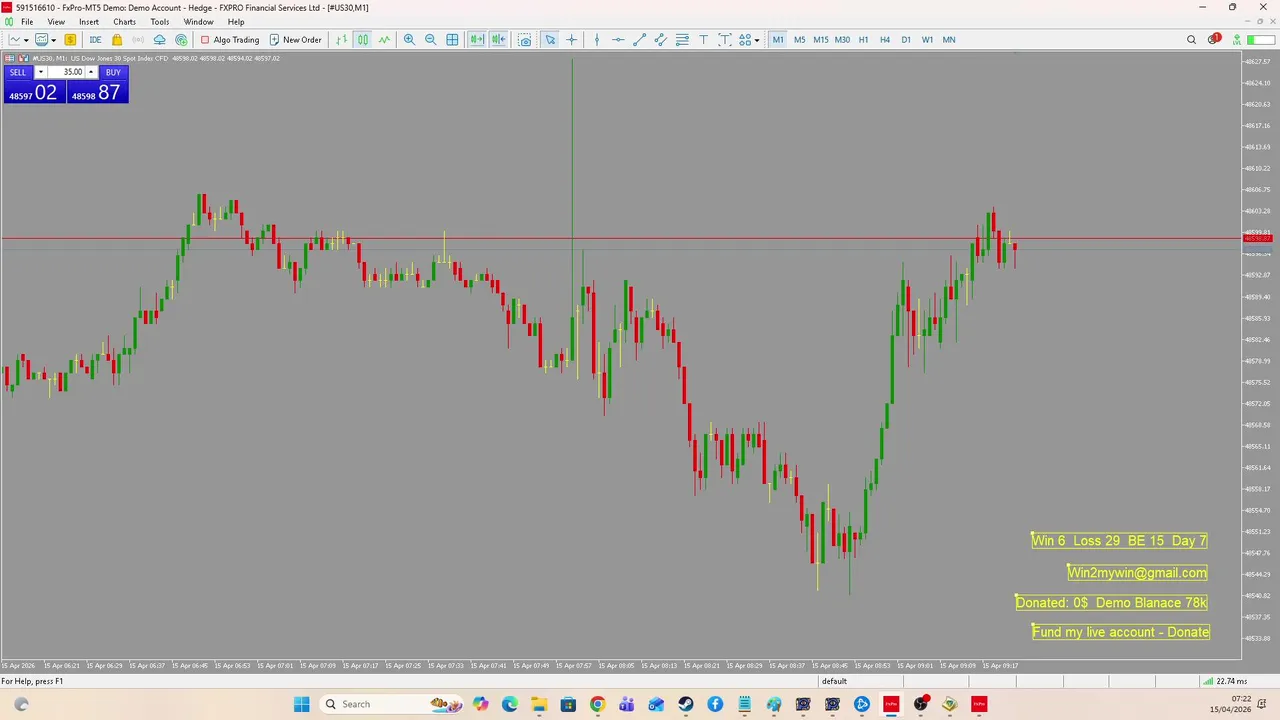Switch timeframe to D1
Image resolution: width=1280 pixels, height=720 pixels.
click(906, 40)
